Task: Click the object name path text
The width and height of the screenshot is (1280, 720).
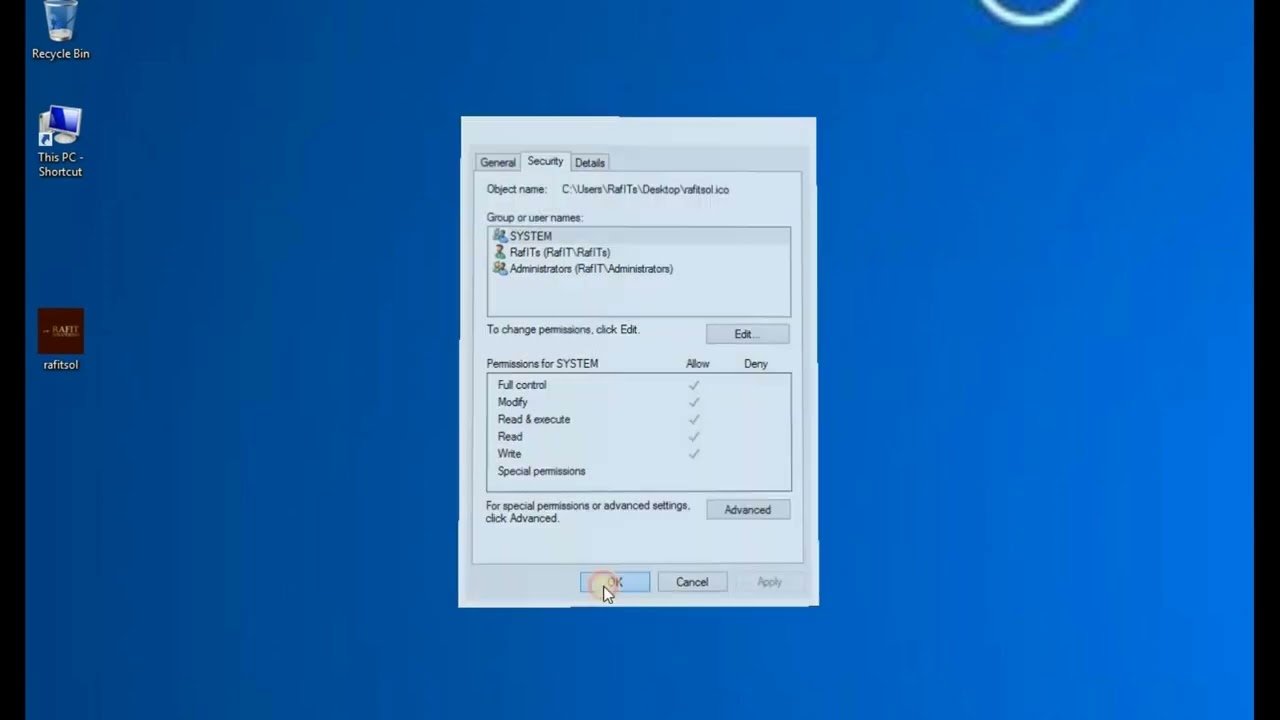Action: point(645,189)
